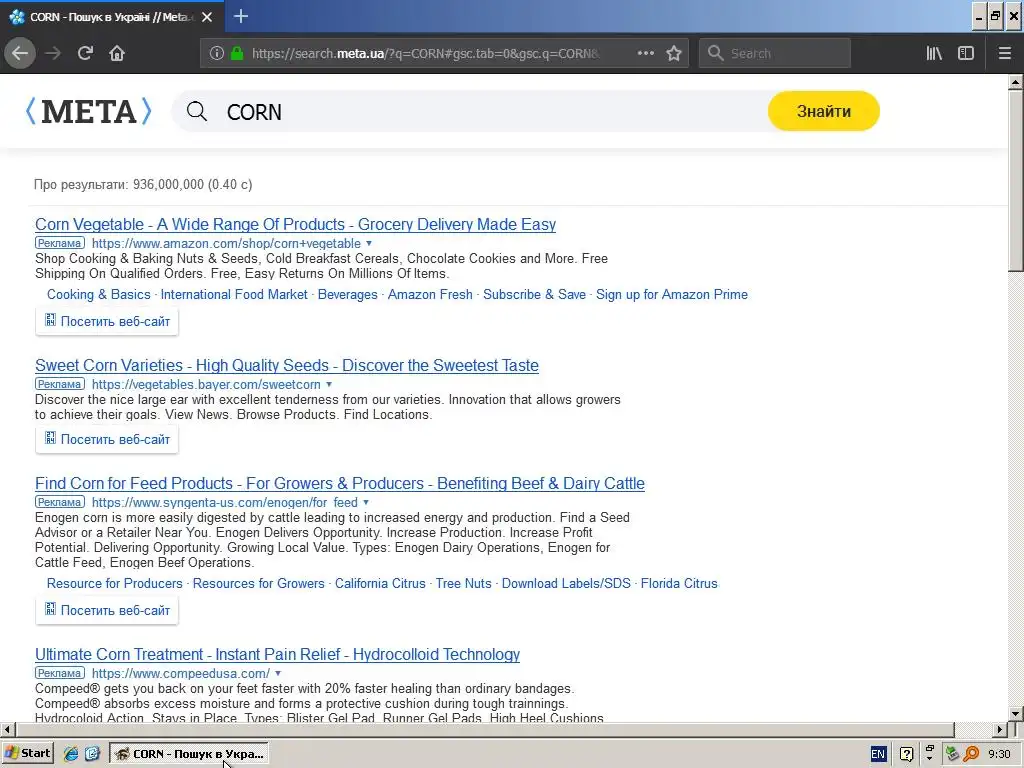Click the help question mark tray icon
1024x768 pixels.
[x=906, y=754]
